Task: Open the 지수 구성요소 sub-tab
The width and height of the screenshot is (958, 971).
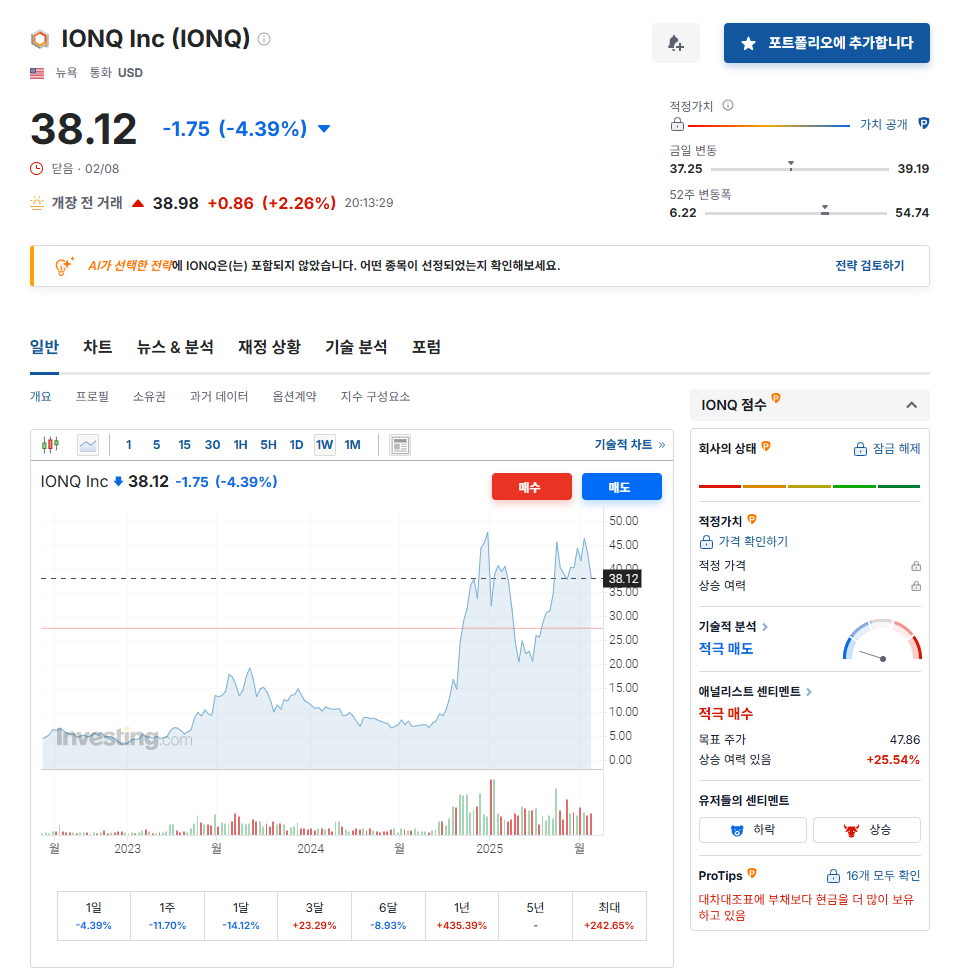Action: [375, 396]
